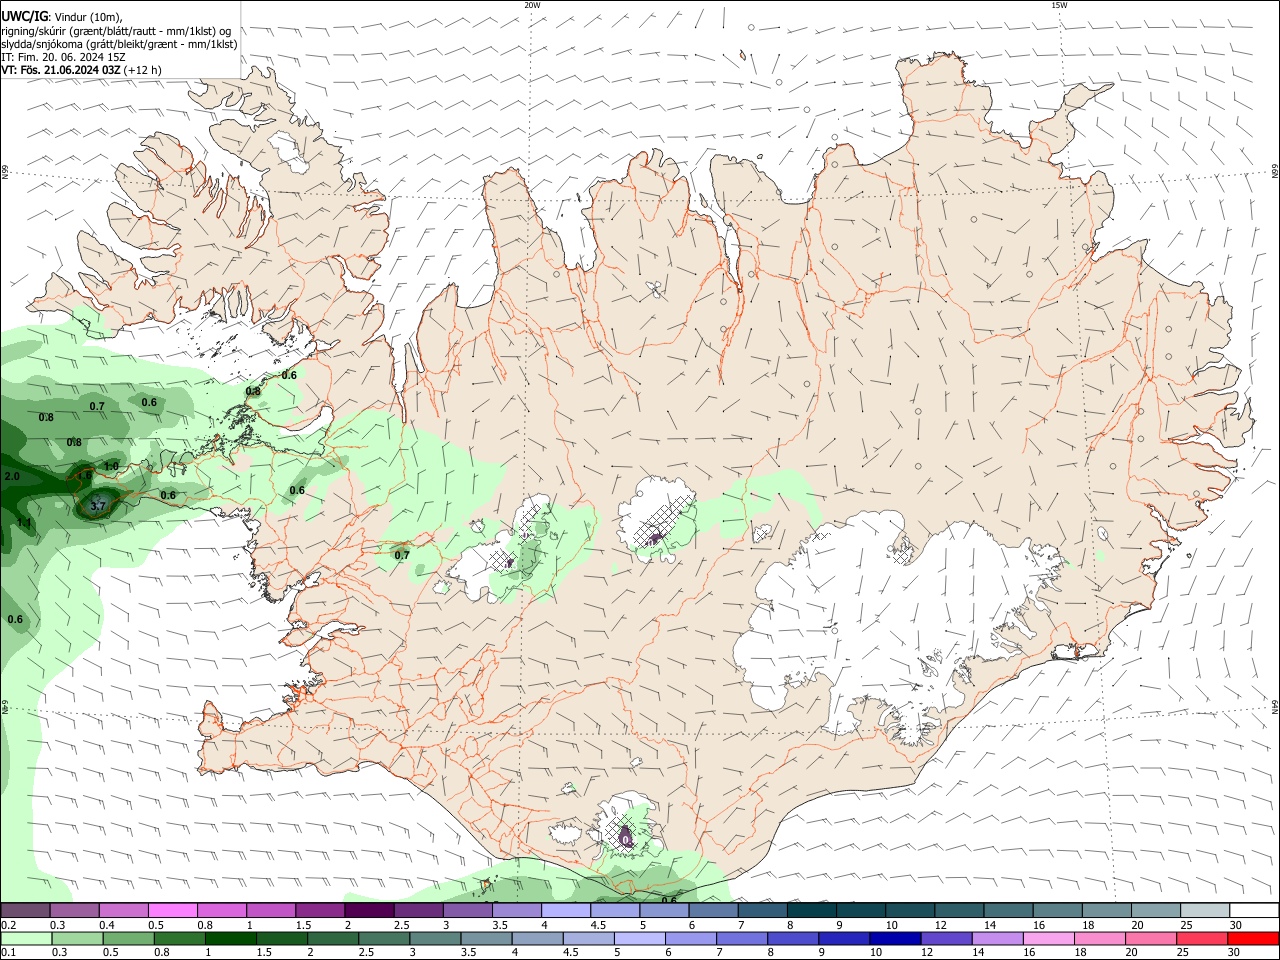This screenshot has width=1280, height=960.
Task: Select the 0.6 value on the south coast
Action: (x=669, y=900)
